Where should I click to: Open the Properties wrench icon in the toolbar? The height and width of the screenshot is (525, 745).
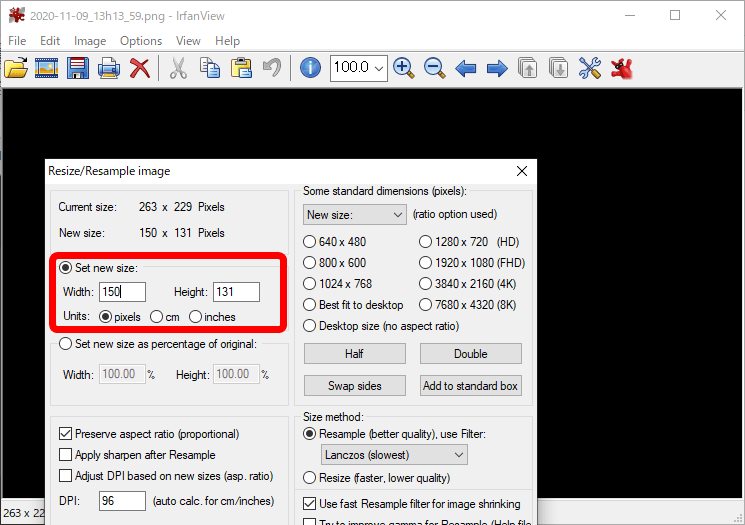[590, 68]
